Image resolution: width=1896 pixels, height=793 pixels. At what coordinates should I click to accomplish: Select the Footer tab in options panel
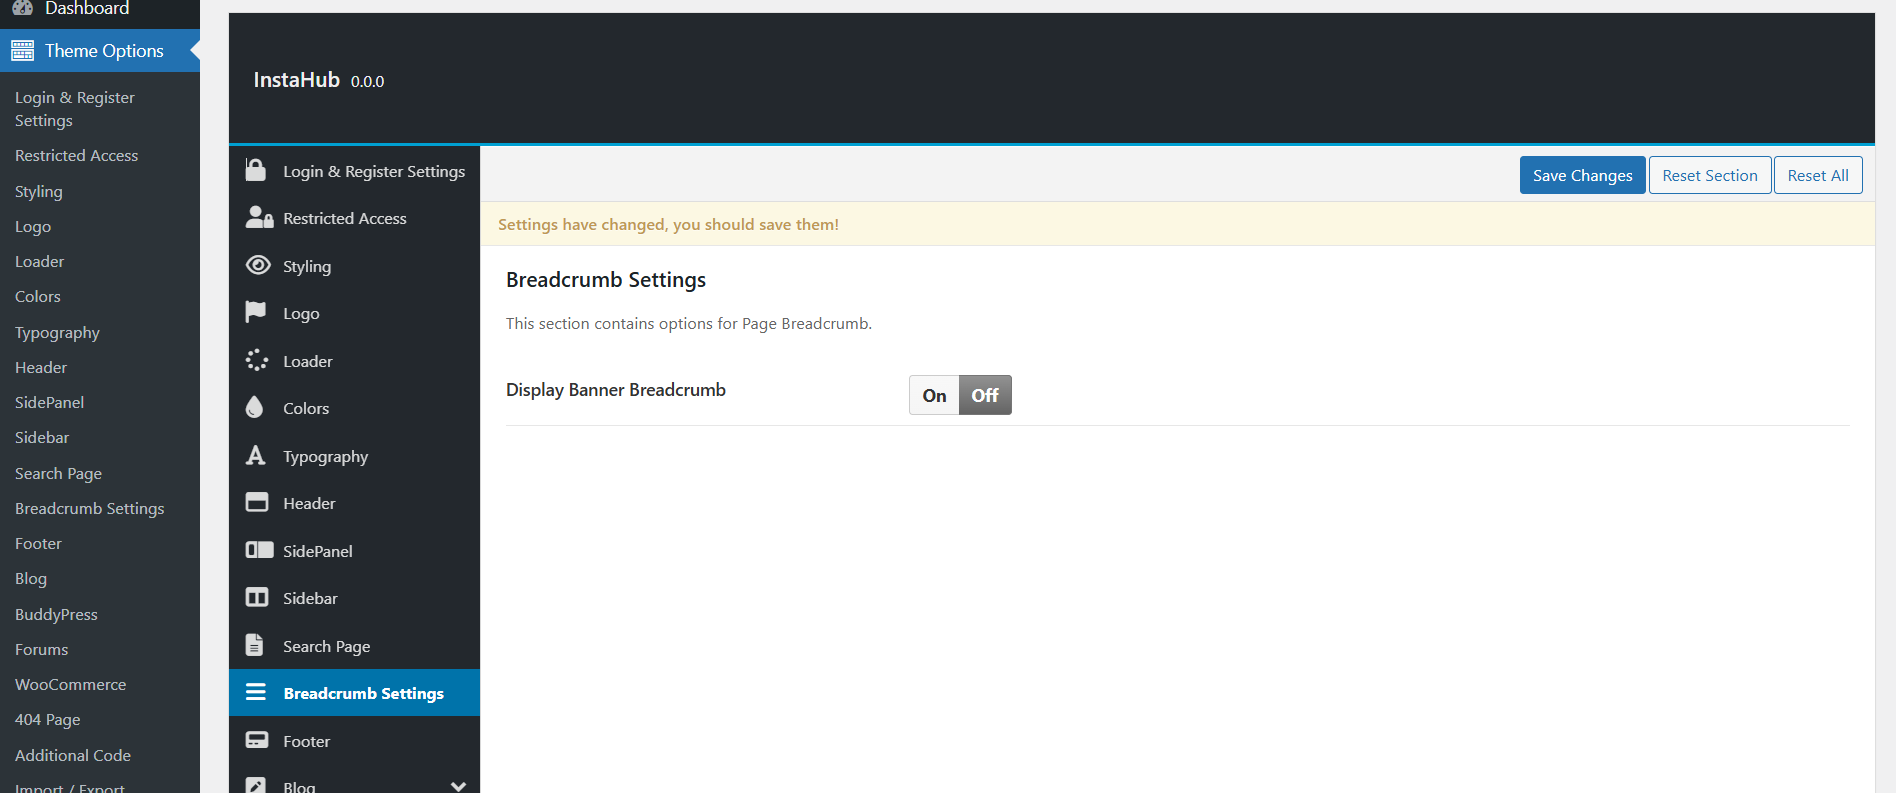(306, 741)
